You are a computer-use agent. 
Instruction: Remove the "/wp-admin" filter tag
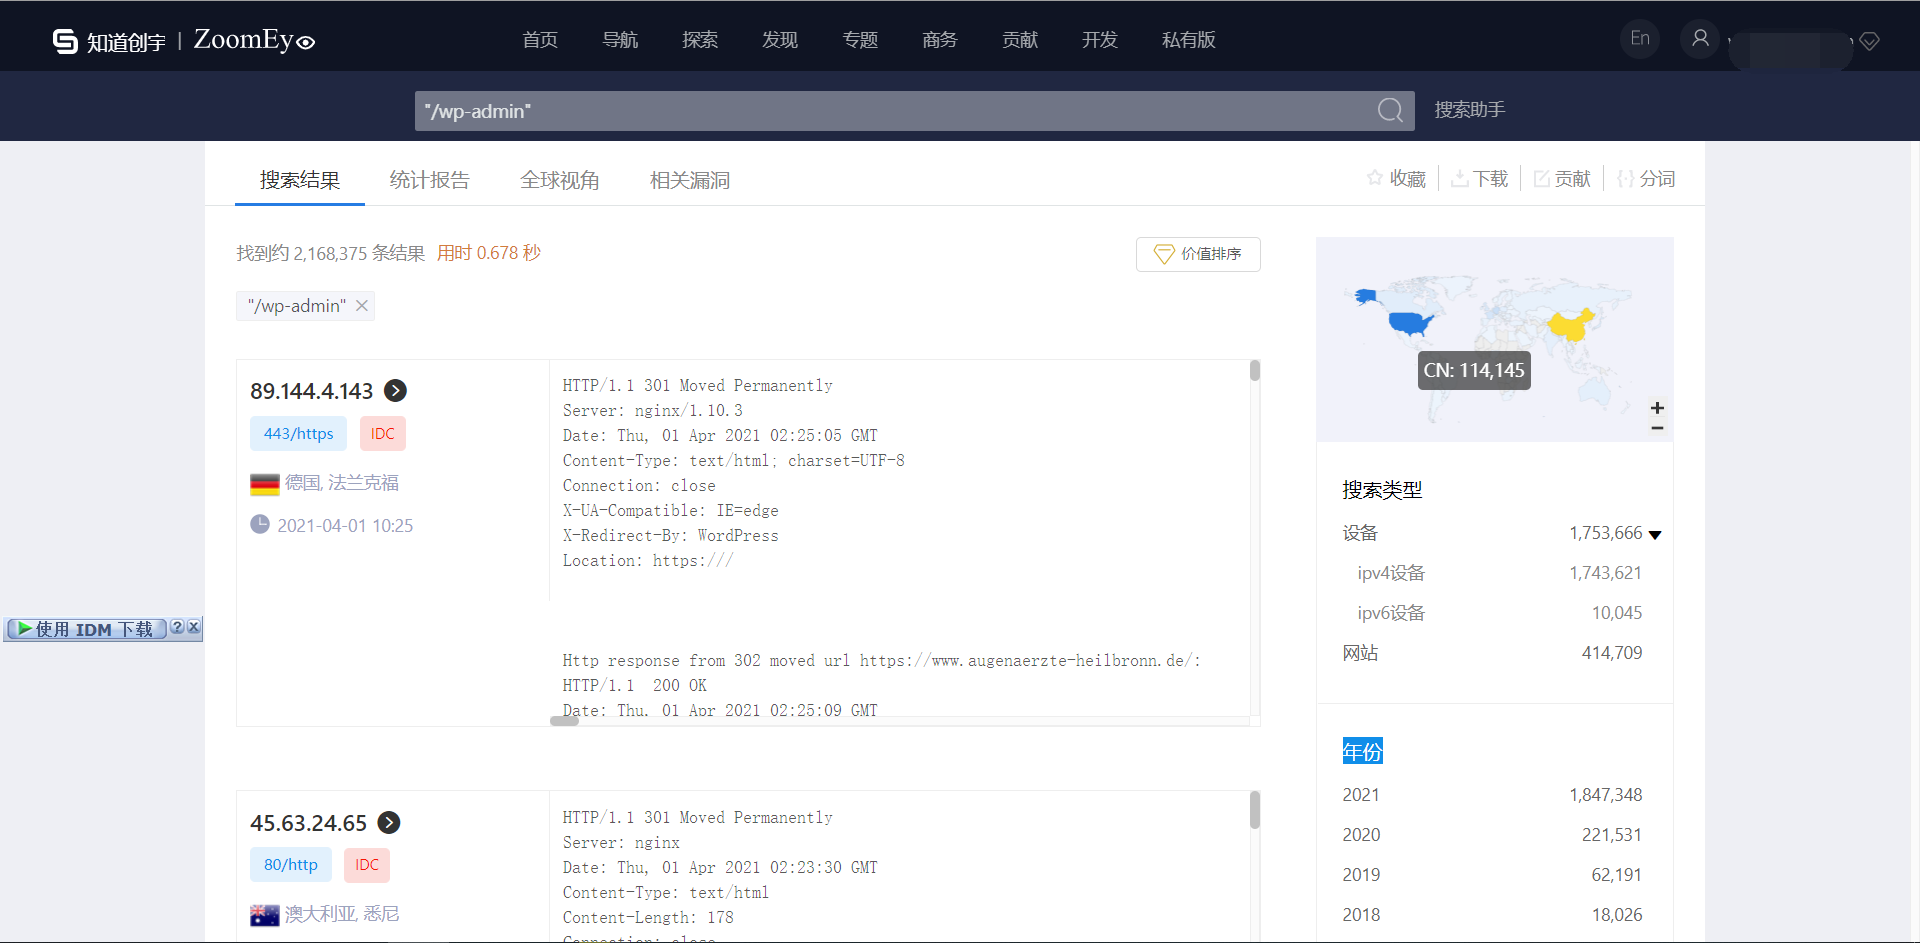pyautogui.click(x=362, y=306)
